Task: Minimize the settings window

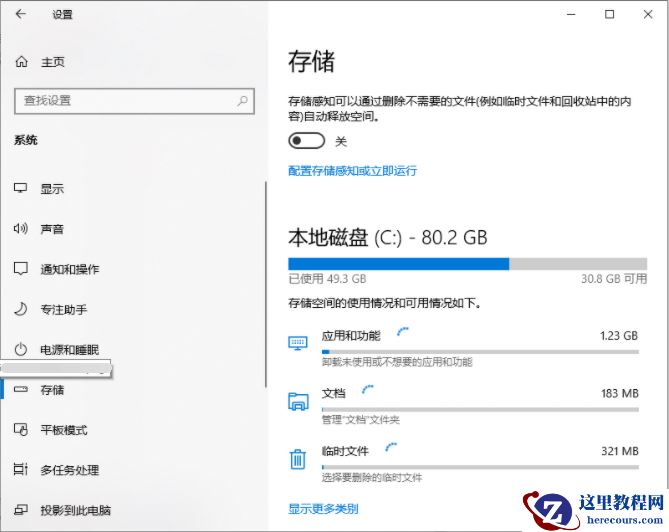Action: point(571,14)
